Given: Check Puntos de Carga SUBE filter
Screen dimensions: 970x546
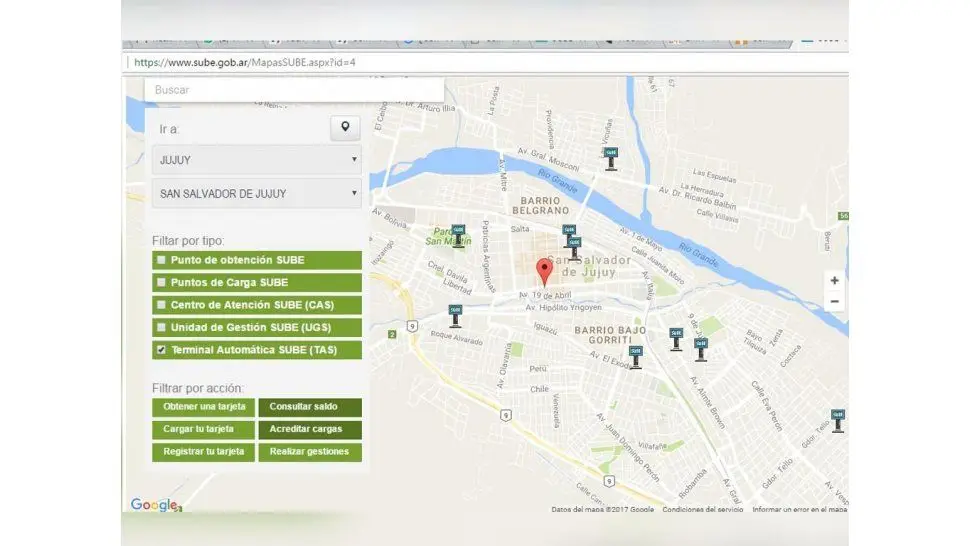Looking at the screenshot, I should click(161, 282).
